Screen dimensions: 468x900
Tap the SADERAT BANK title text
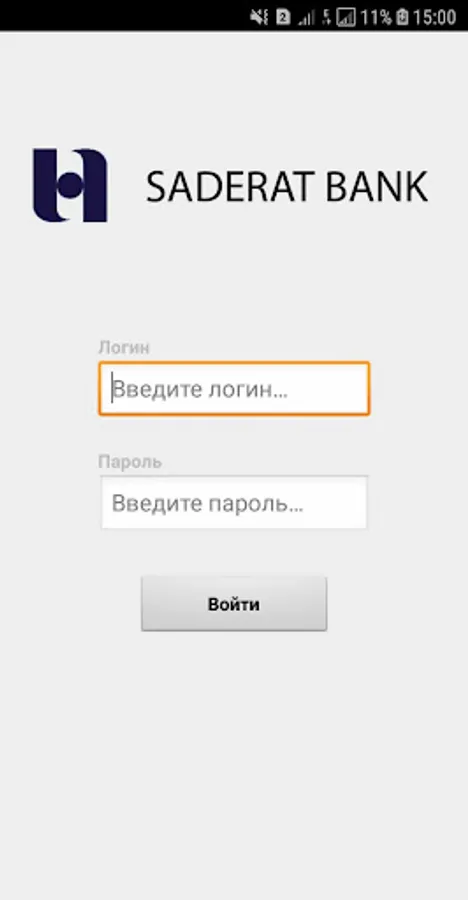pyautogui.click(x=287, y=187)
